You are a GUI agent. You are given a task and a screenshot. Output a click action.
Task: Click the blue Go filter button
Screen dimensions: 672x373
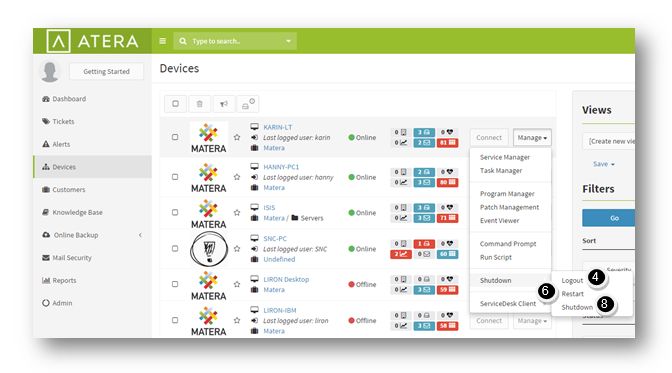pos(609,218)
